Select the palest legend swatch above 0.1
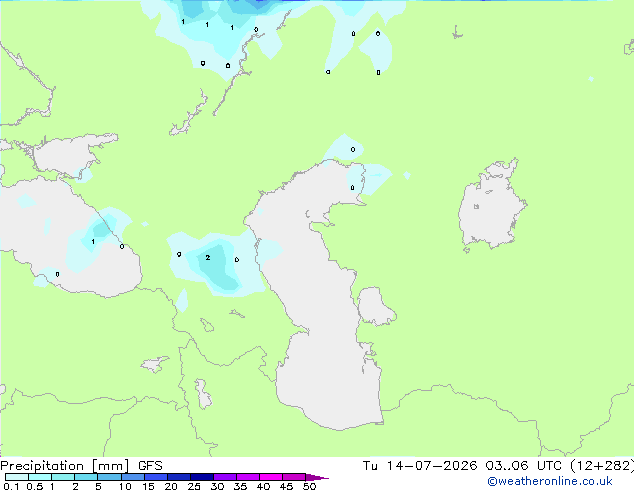Screen dimensions: 634x490 point(17,477)
